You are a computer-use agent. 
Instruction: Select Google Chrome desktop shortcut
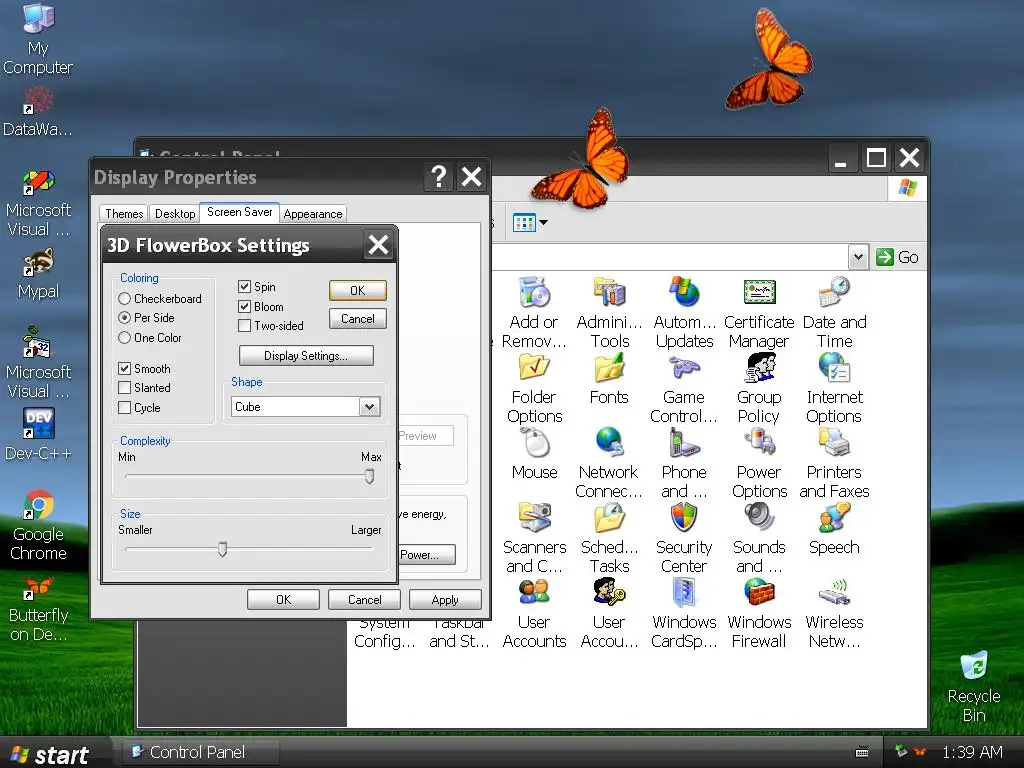tap(38, 526)
